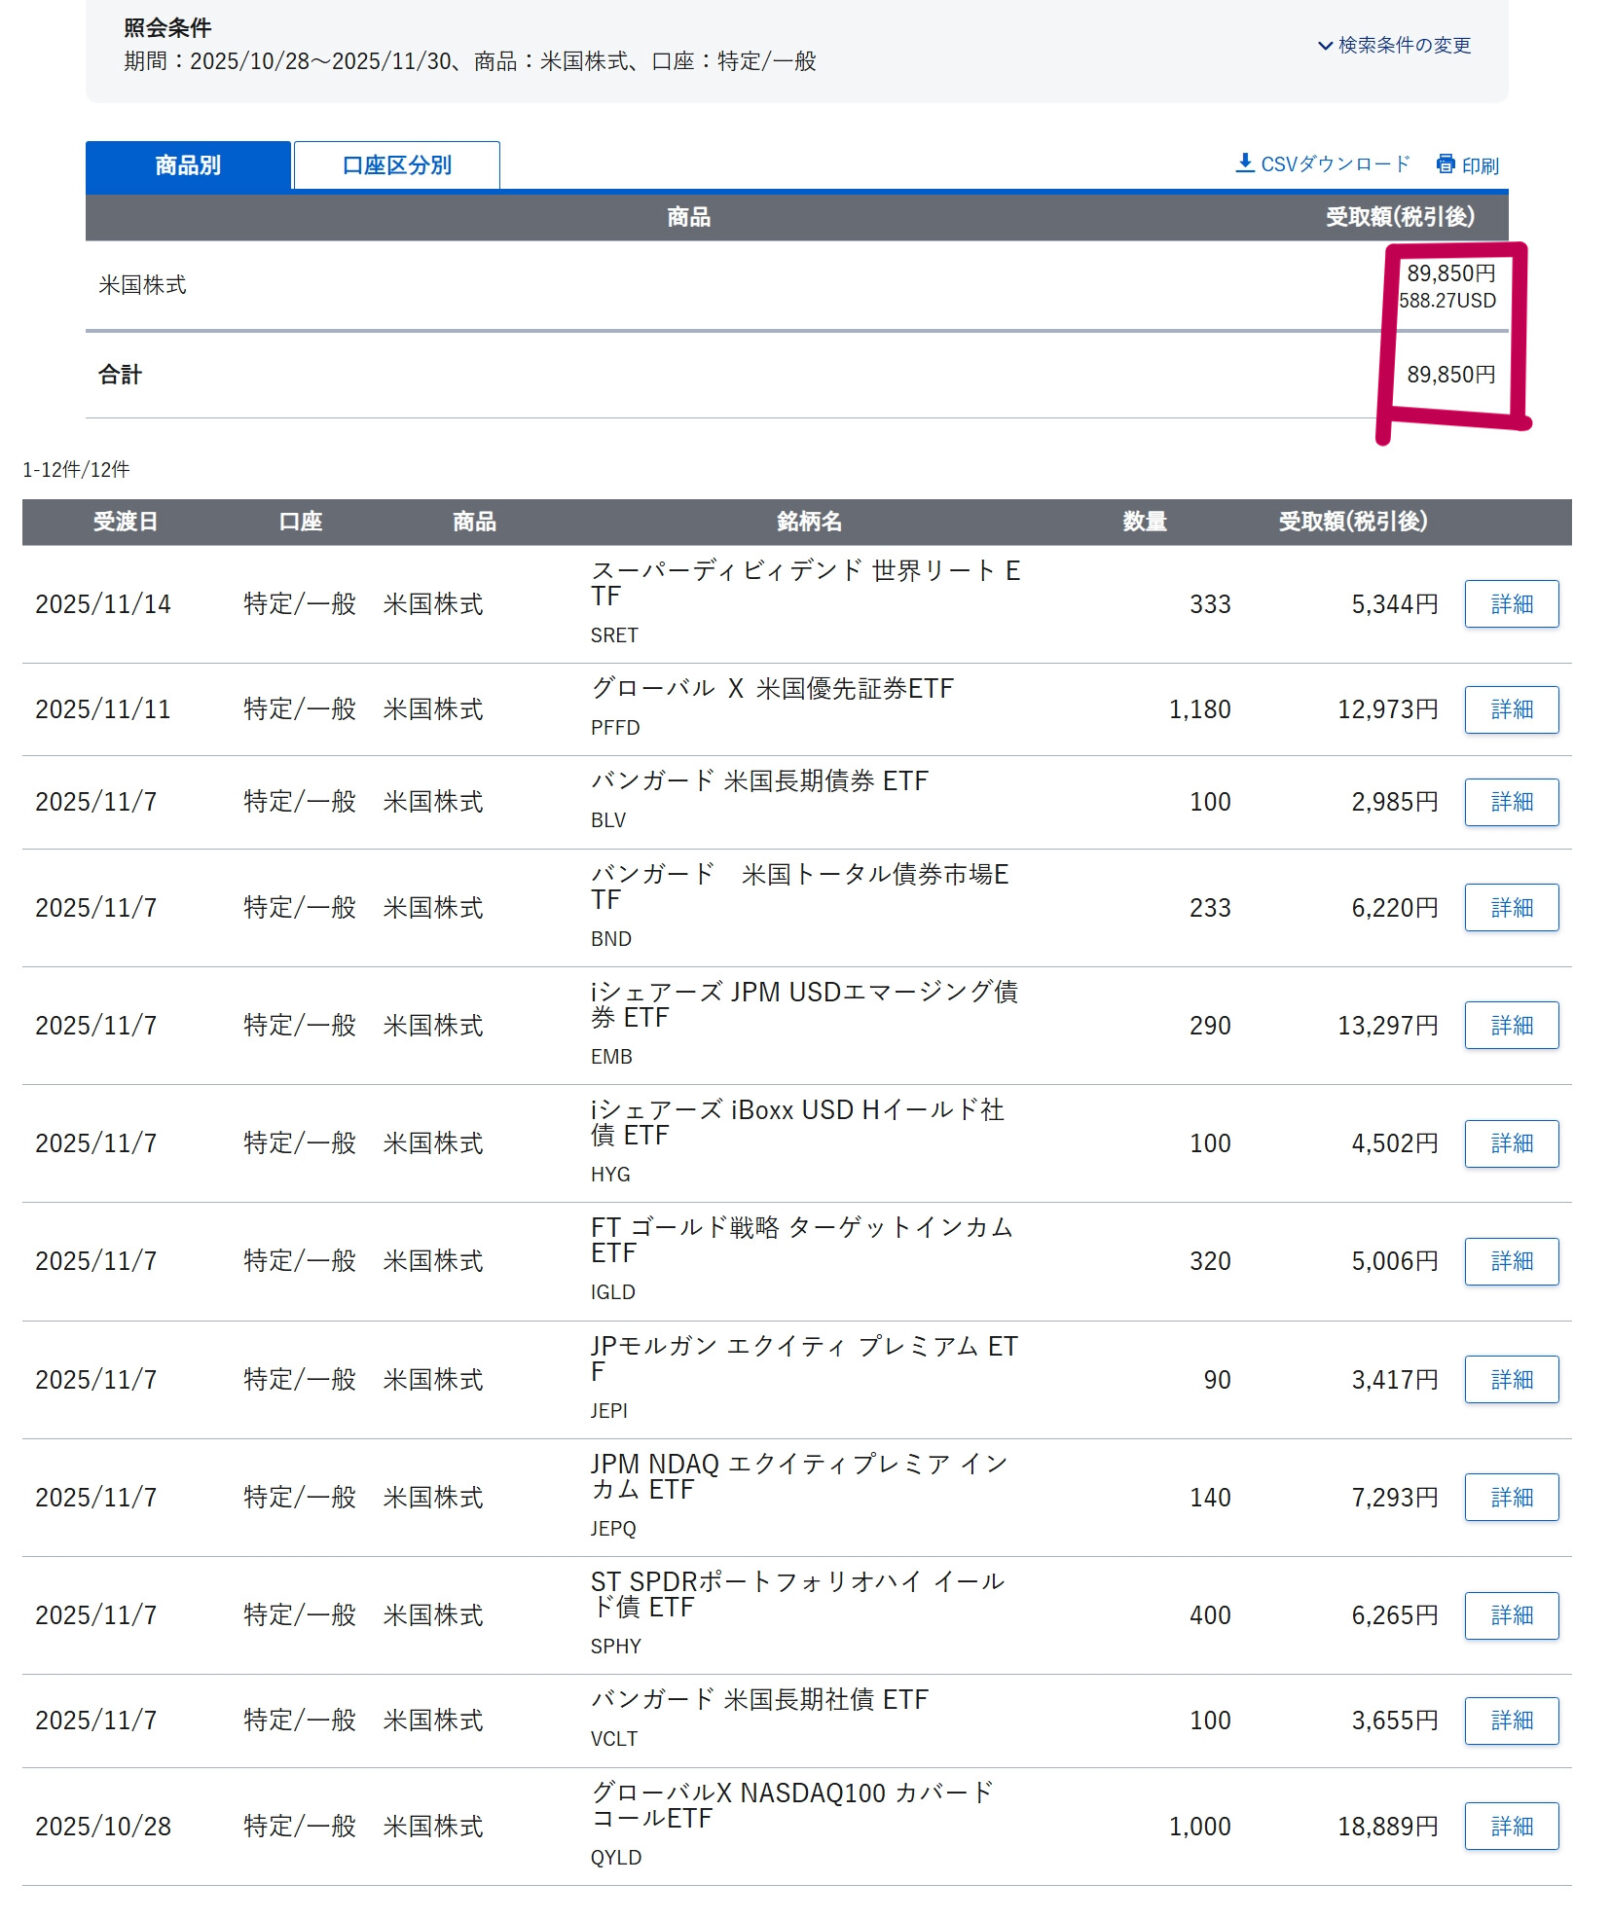This screenshot has width=1611, height=1920.
Task: Click the CSV download icon
Action: [1244, 163]
